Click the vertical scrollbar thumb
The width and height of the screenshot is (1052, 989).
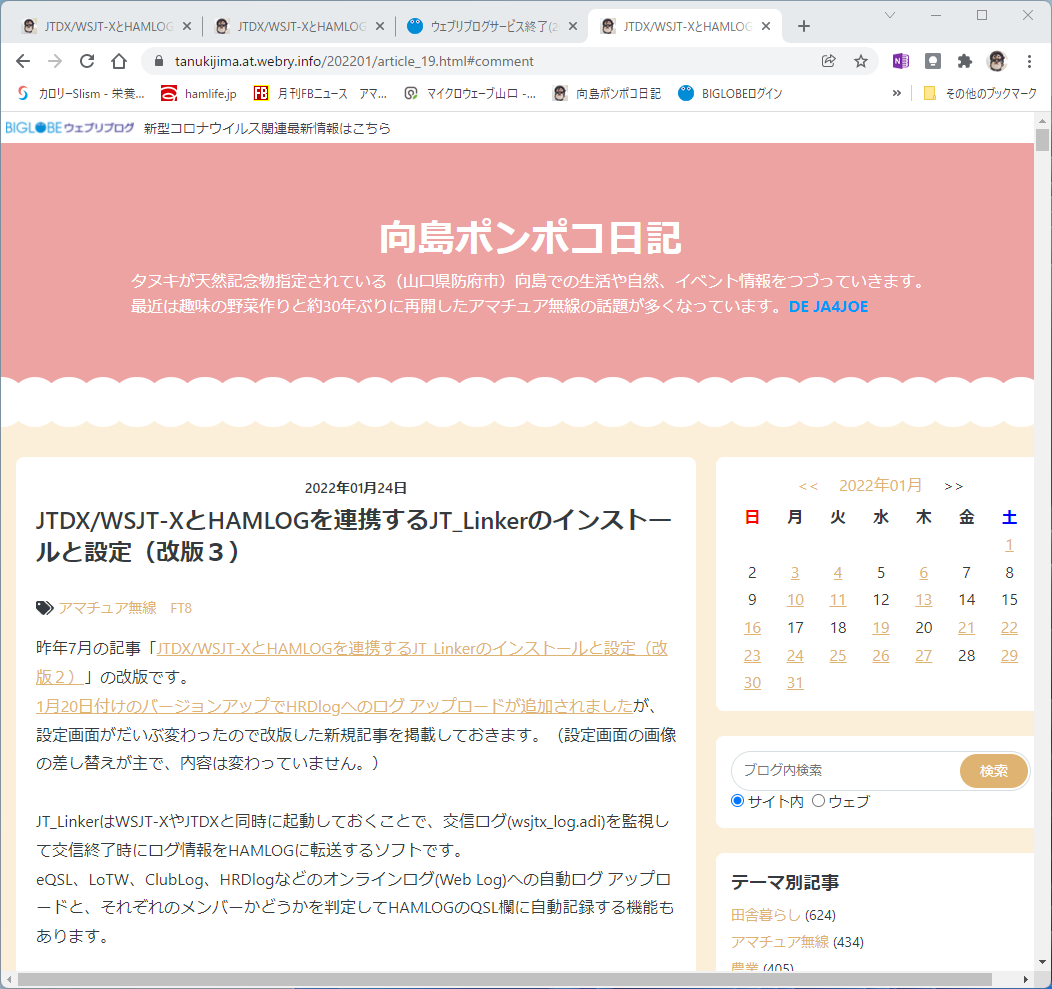1042,140
